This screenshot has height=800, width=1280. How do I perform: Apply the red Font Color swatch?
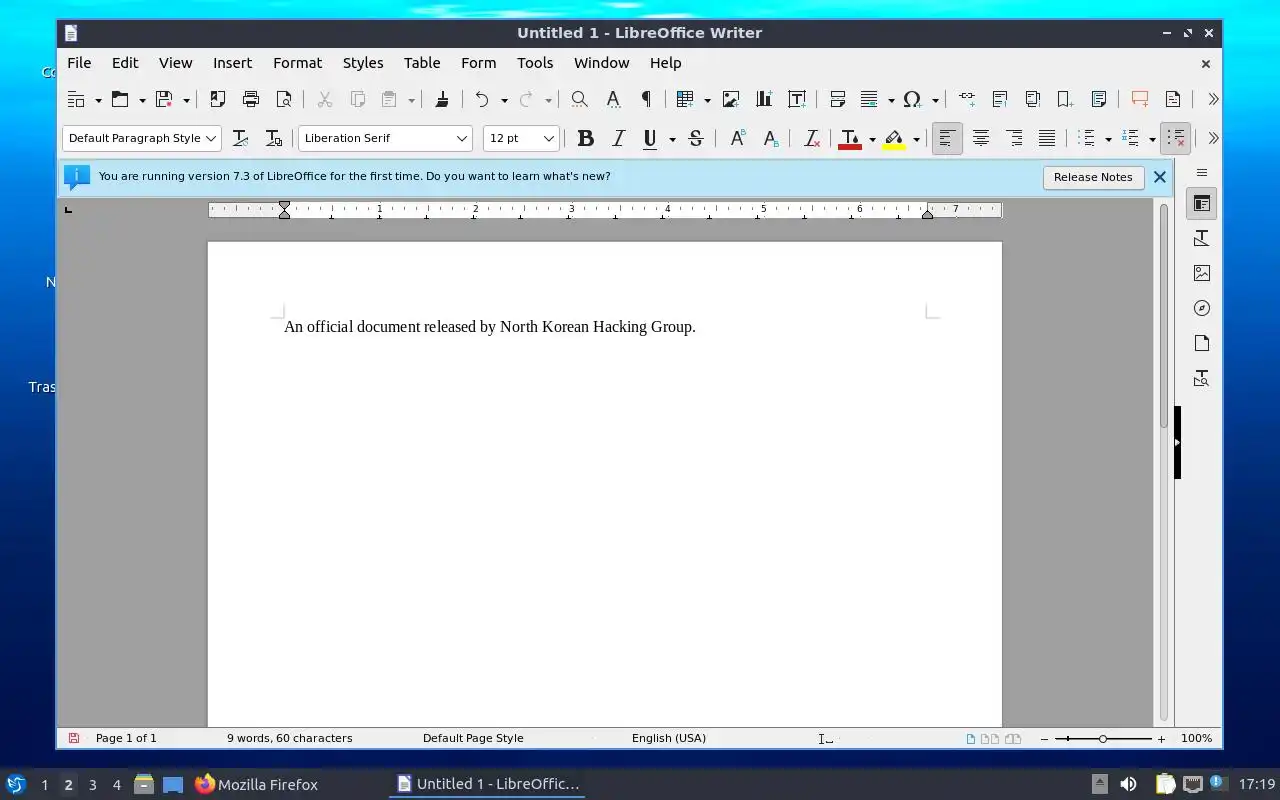[x=850, y=138]
